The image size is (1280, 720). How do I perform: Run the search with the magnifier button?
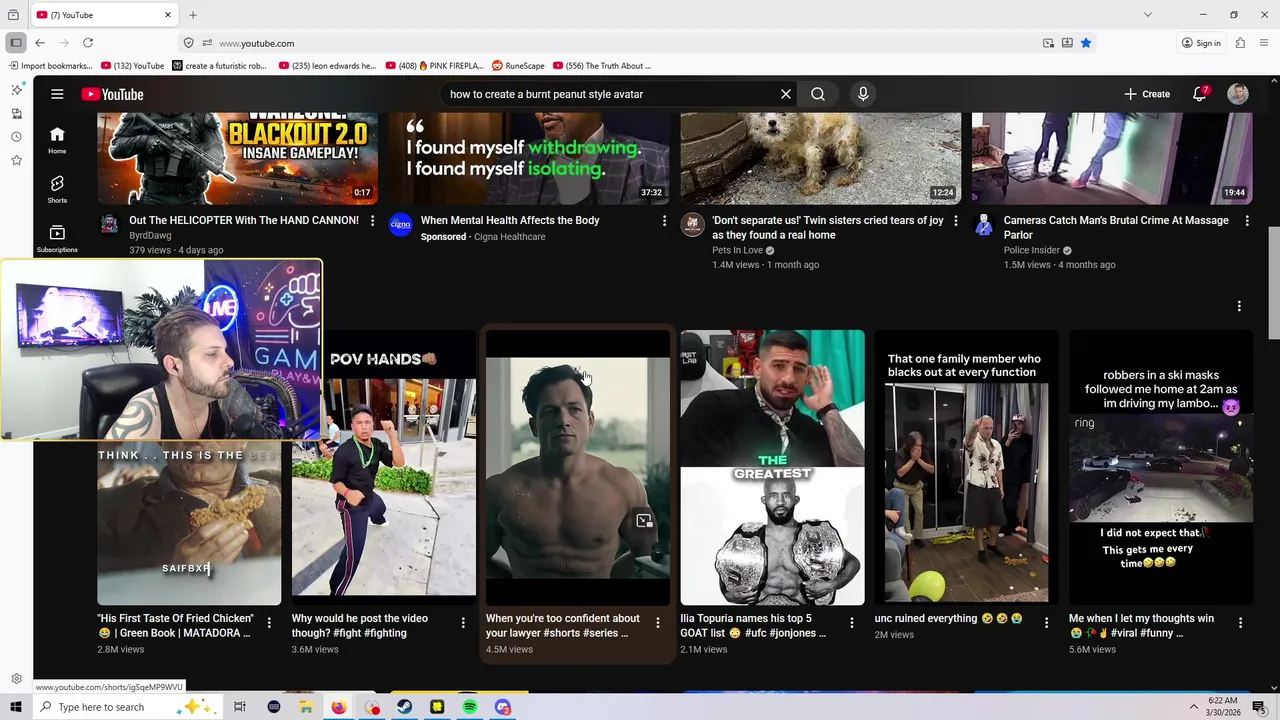(x=818, y=94)
